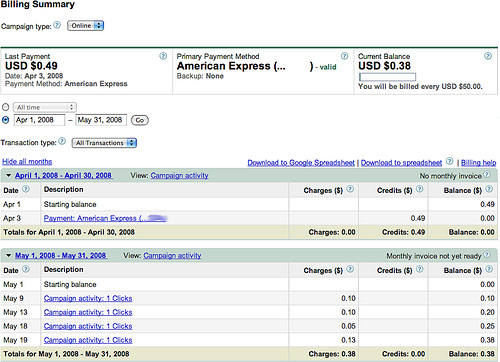The height and width of the screenshot is (362, 500).
Task: Open the Campaign type Online dropdown
Action: pos(86,26)
